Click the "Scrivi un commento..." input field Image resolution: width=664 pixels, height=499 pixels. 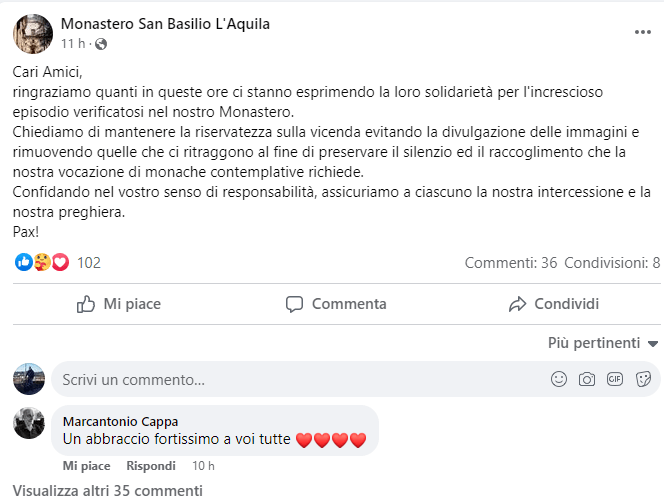pyautogui.click(x=300, y=380)
